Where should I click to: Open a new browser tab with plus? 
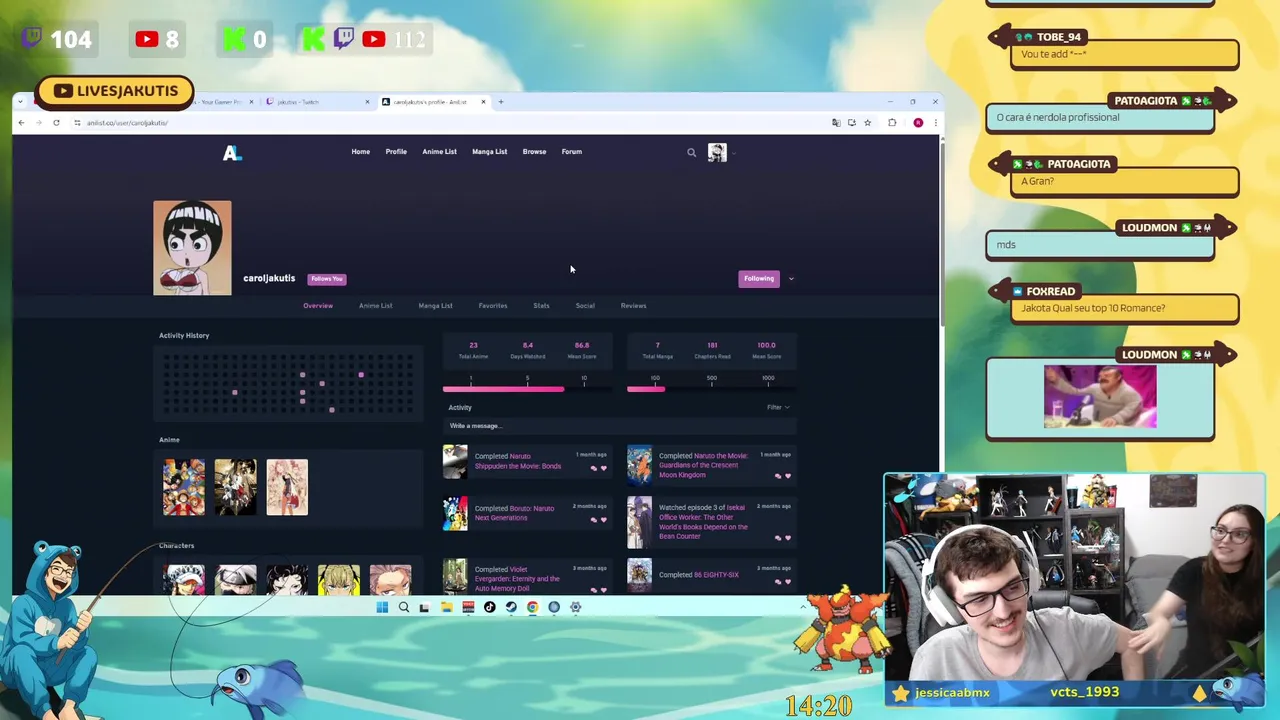[x=501, y=102]
